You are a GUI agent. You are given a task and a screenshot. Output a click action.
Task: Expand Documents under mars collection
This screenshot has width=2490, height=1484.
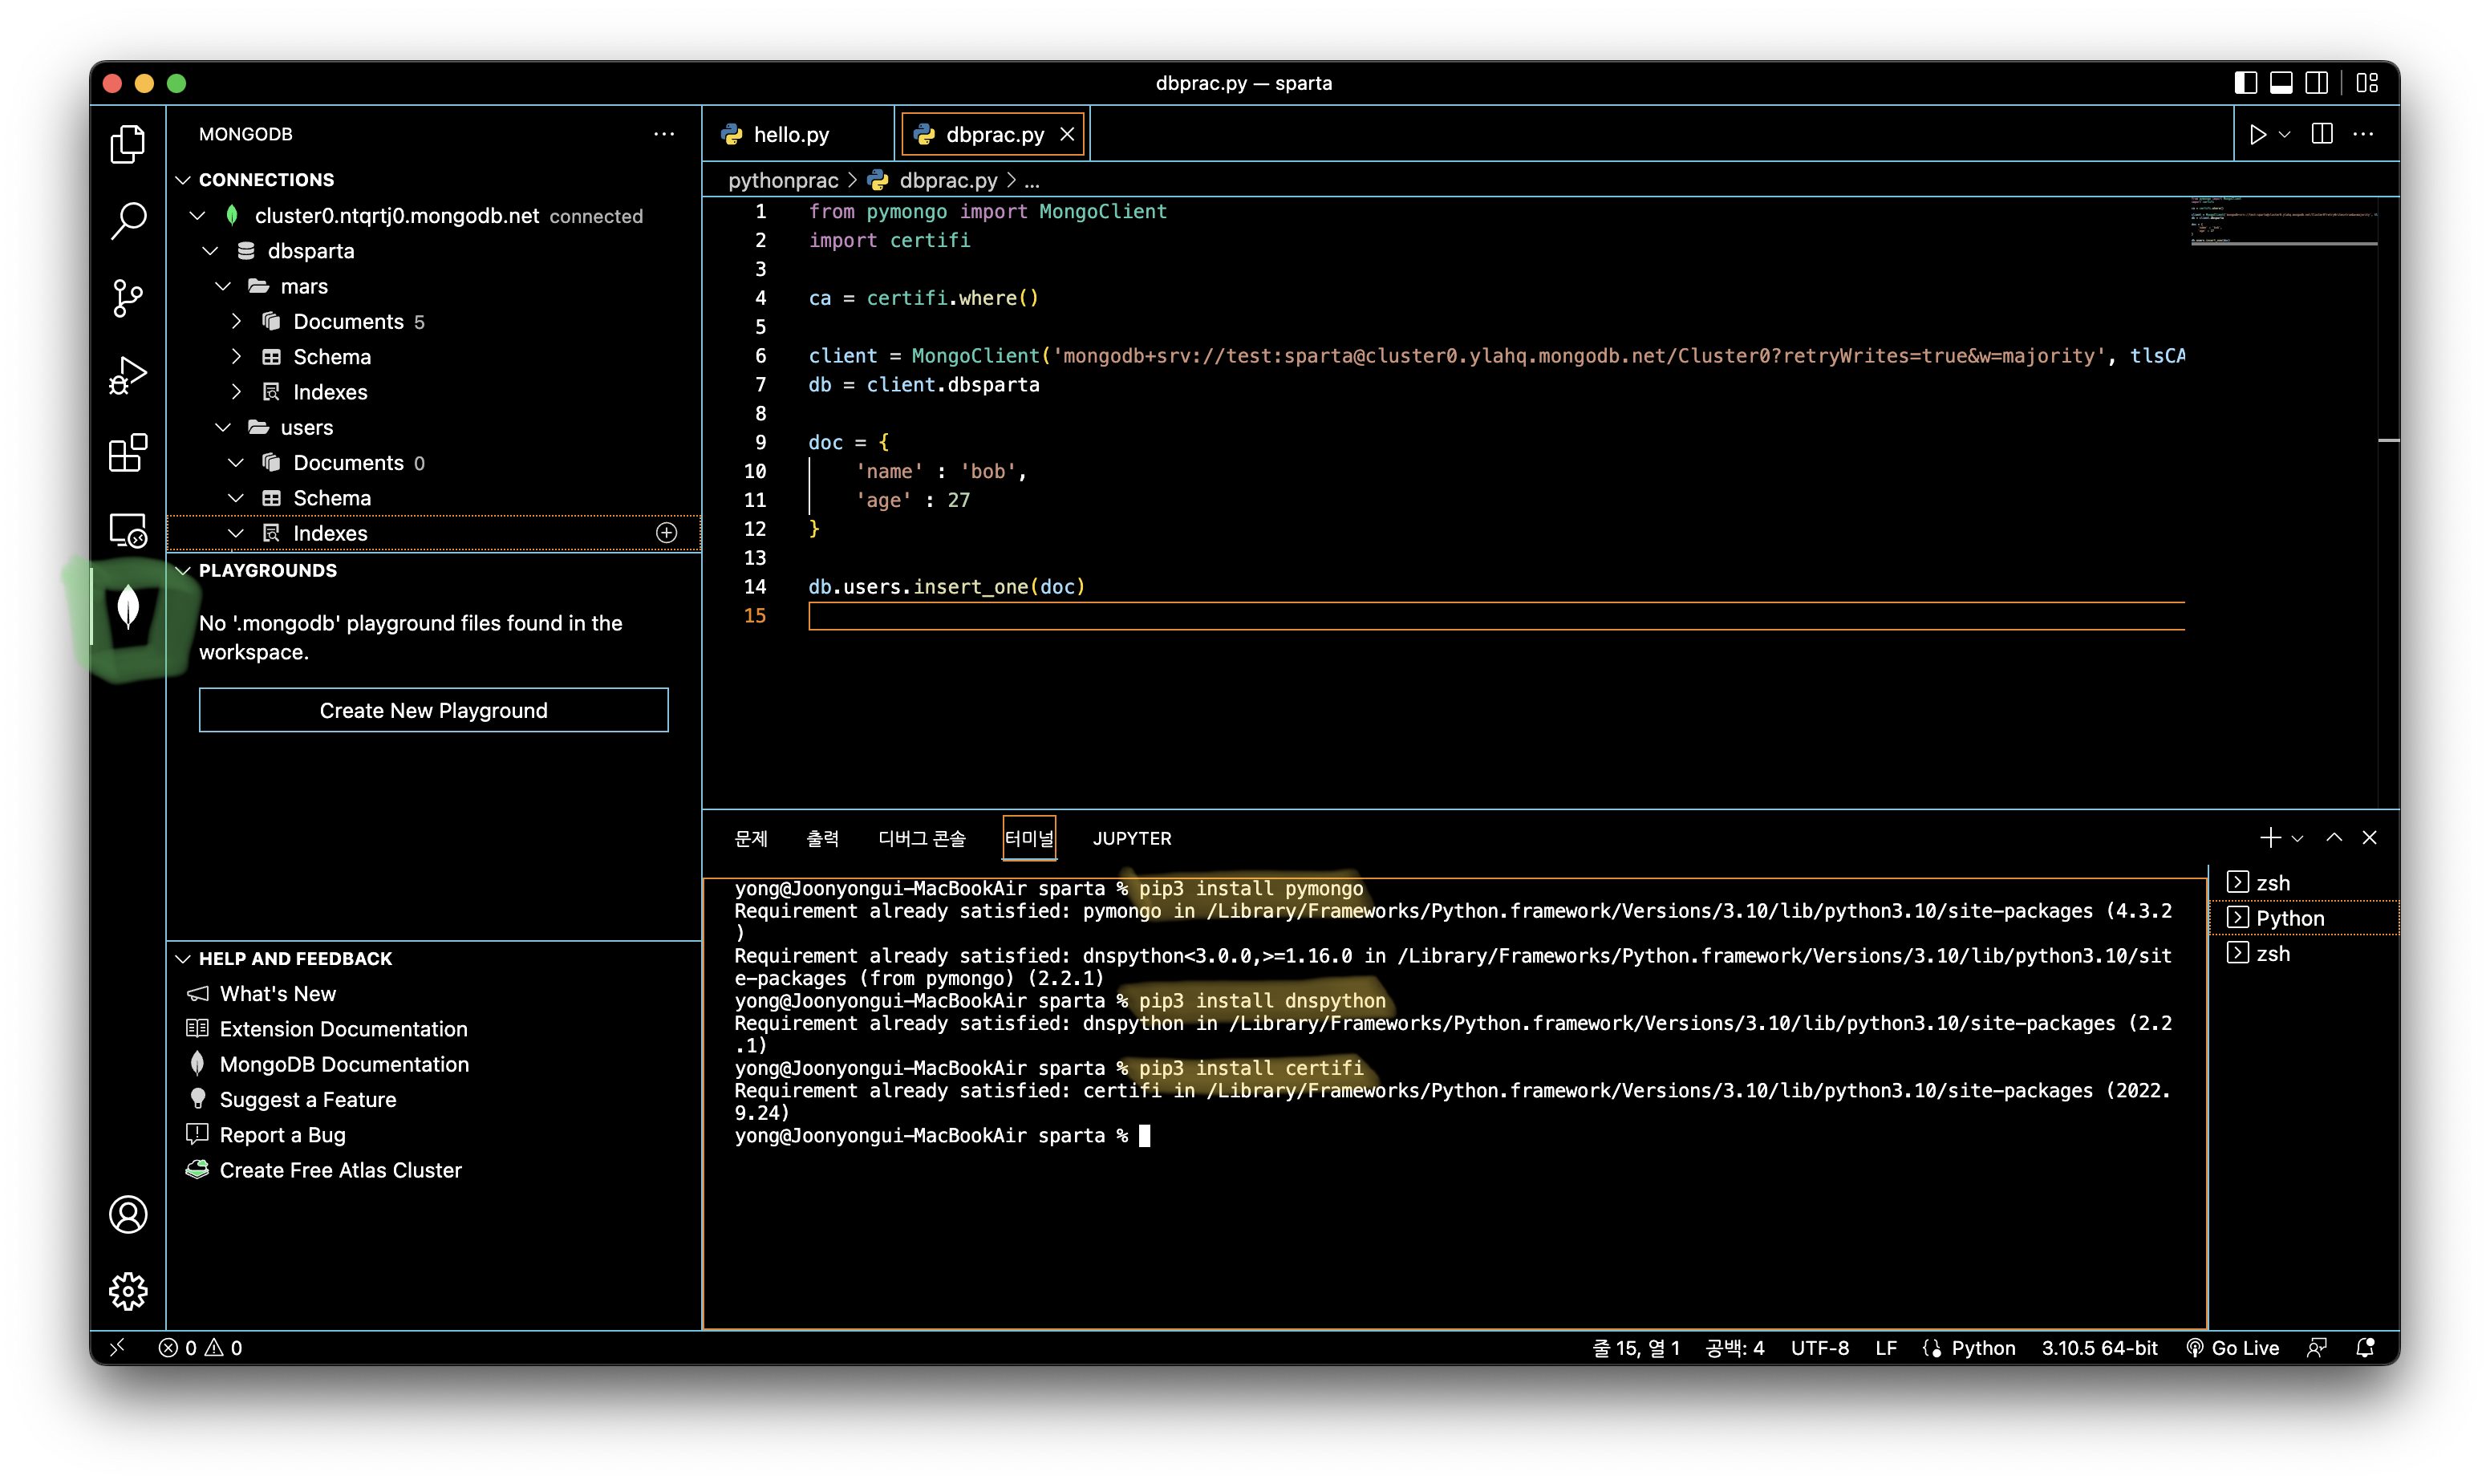tap(236, 322)
